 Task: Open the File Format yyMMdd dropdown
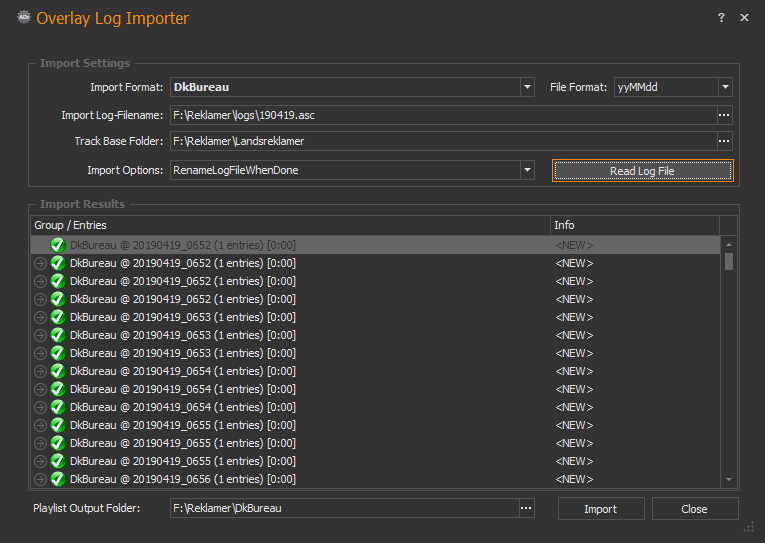tap(725, 87)
